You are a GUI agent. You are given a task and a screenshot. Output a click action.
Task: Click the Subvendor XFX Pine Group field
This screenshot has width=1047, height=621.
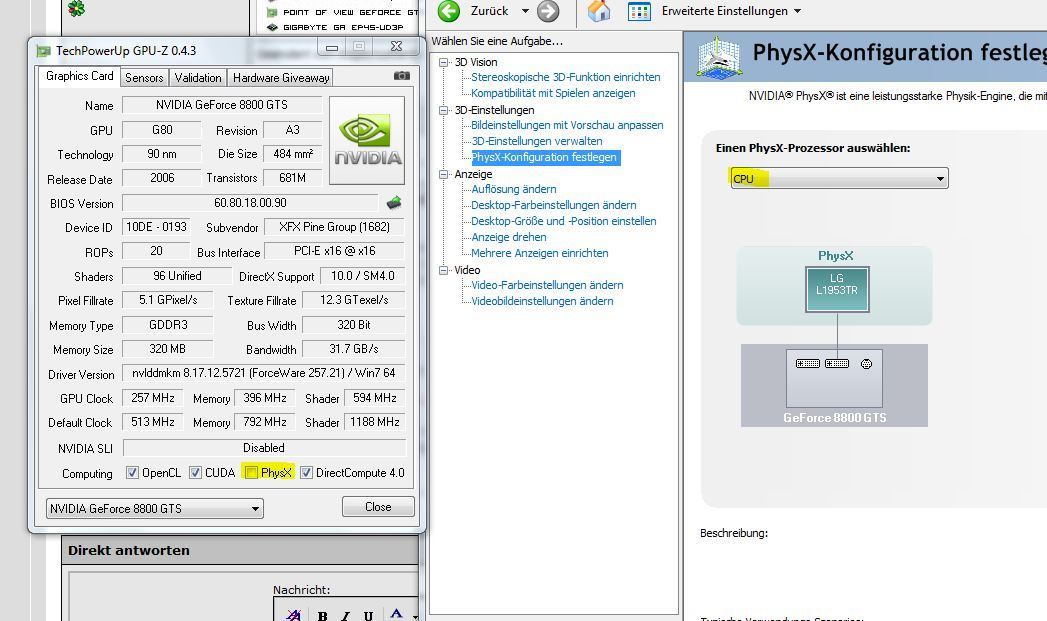(x=335, y=227)
